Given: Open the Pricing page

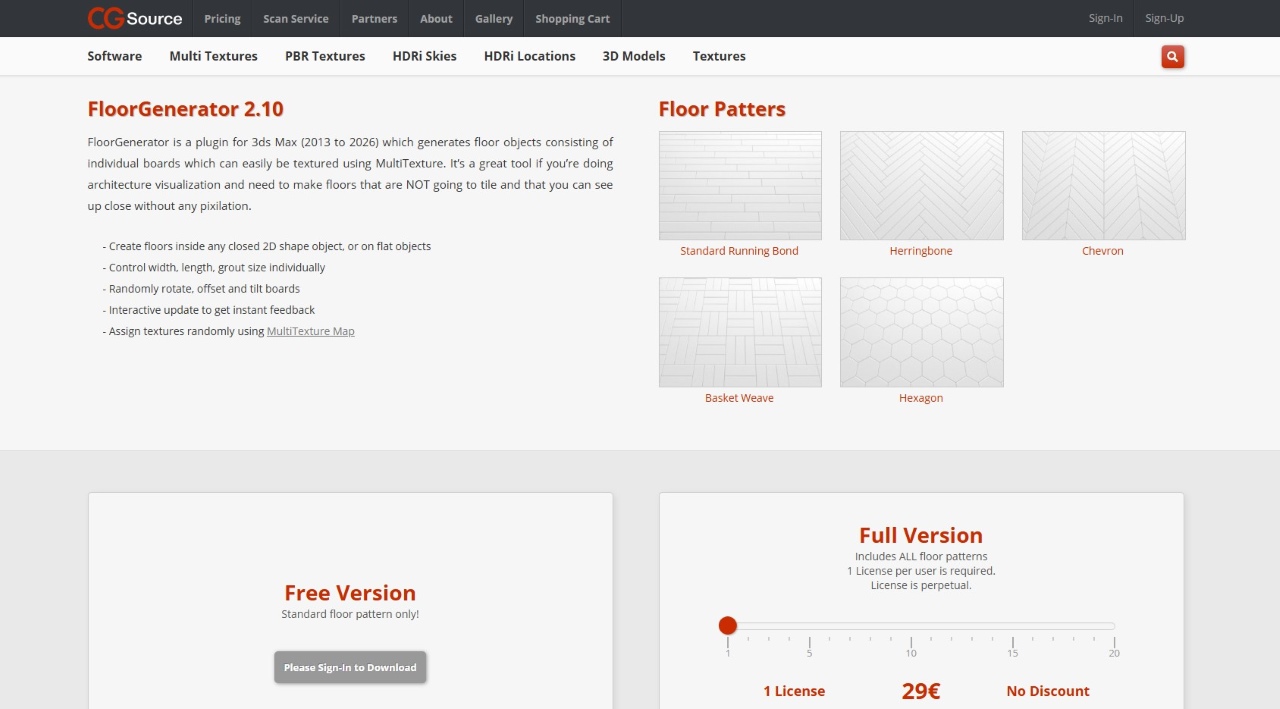Looking at the screenshot, I should 222,19.
